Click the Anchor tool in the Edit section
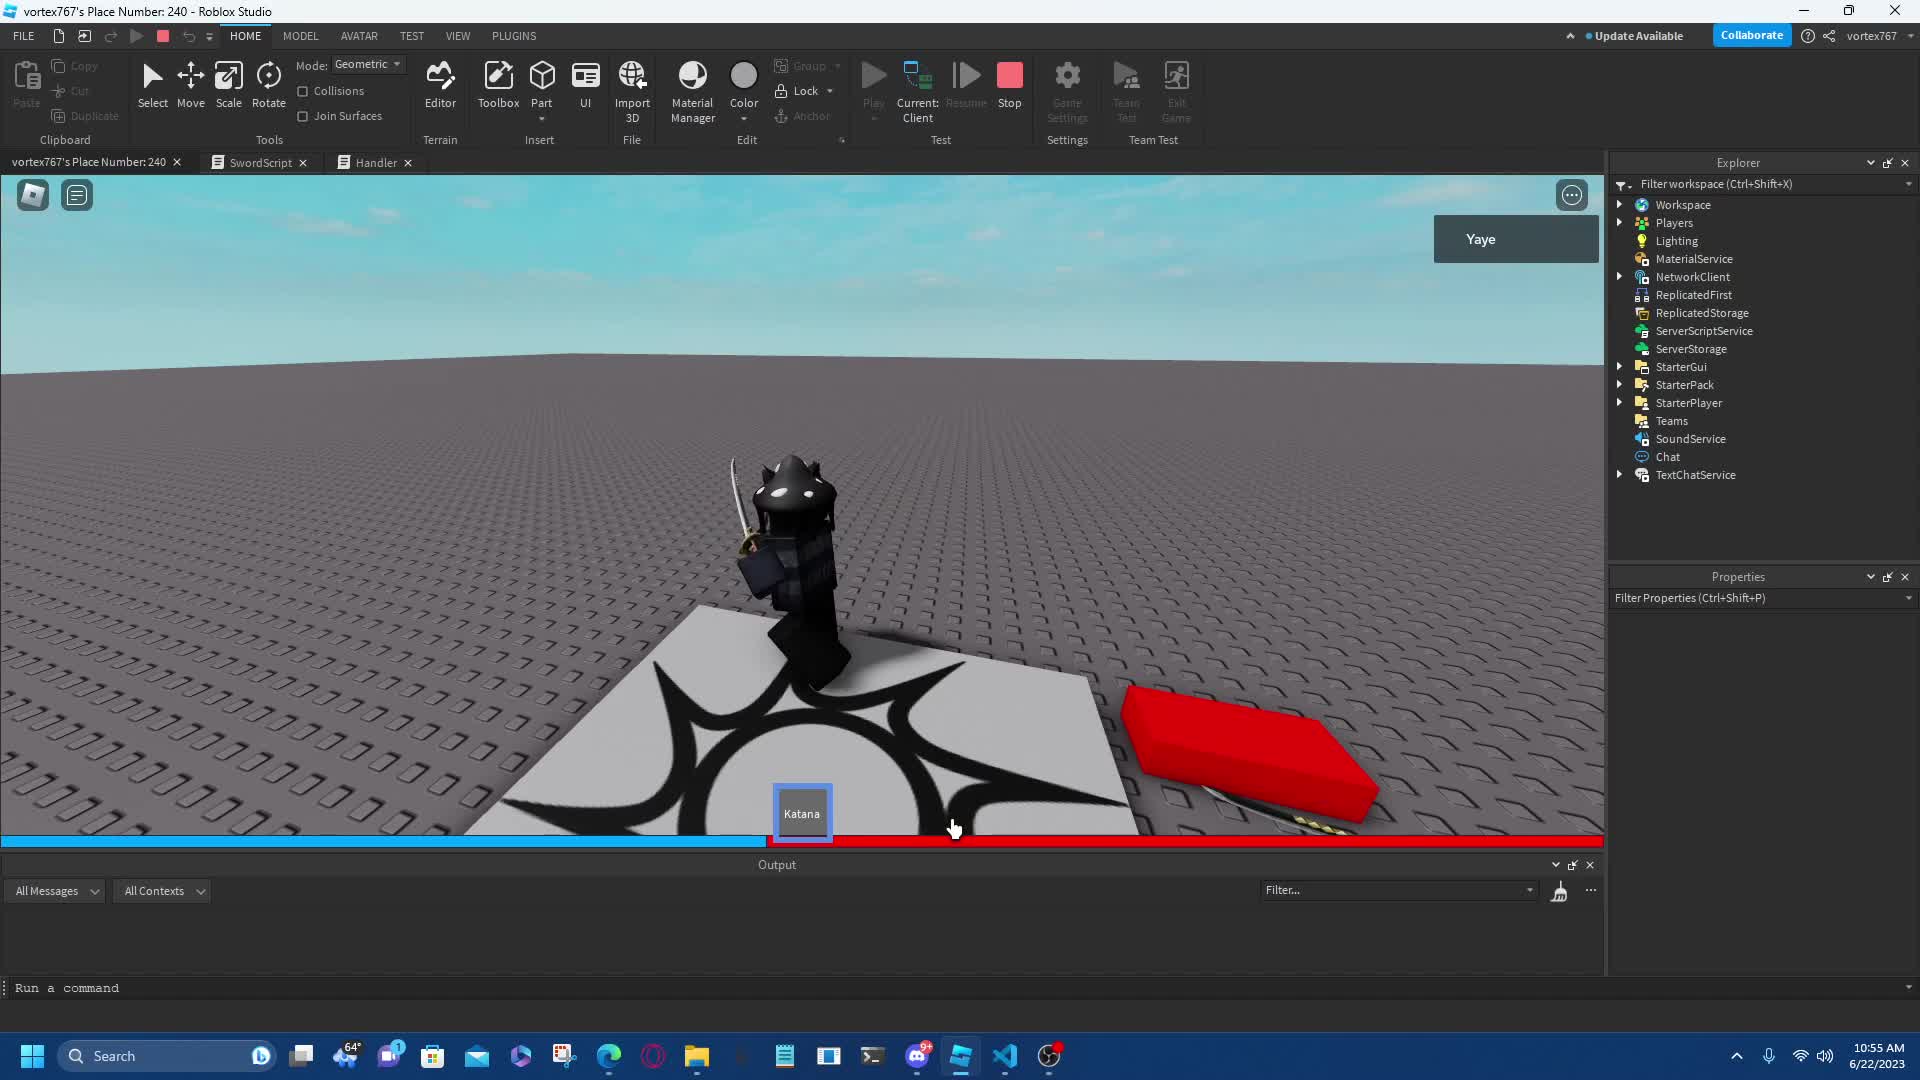This screenshot has width=1920, height=1080. click(803, 116)
